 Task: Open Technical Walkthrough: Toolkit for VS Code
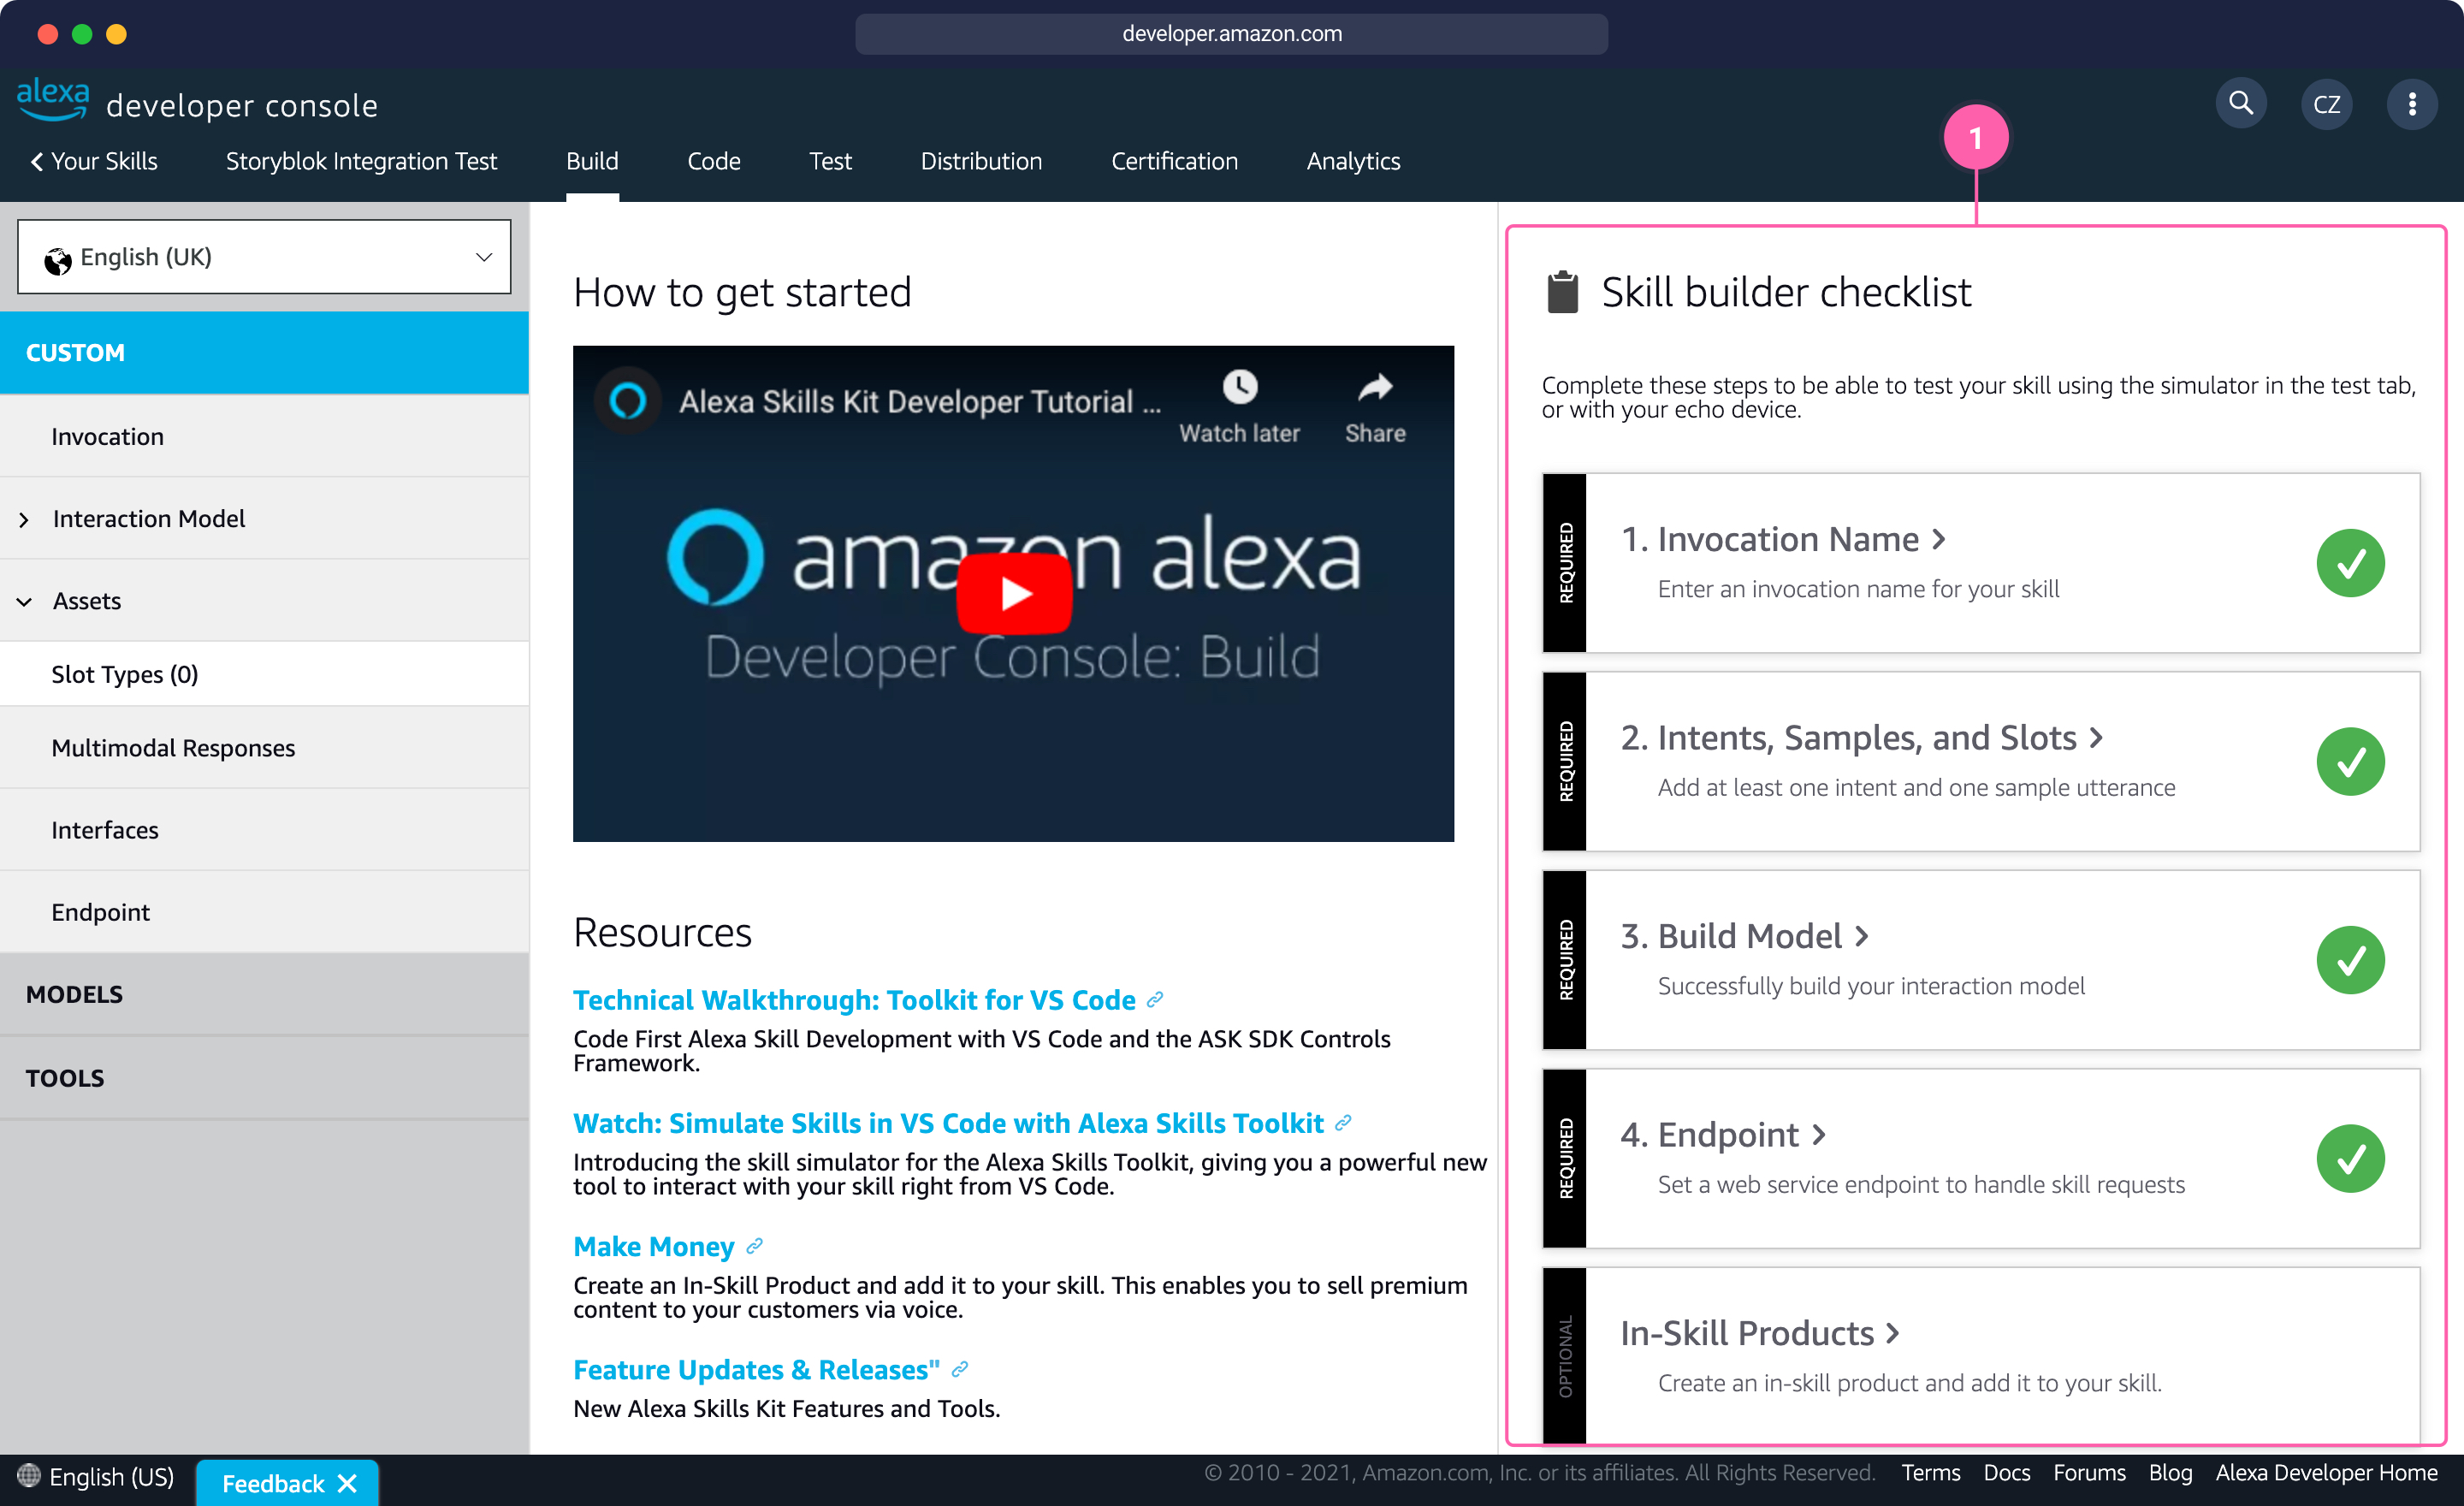[854, 1000]
